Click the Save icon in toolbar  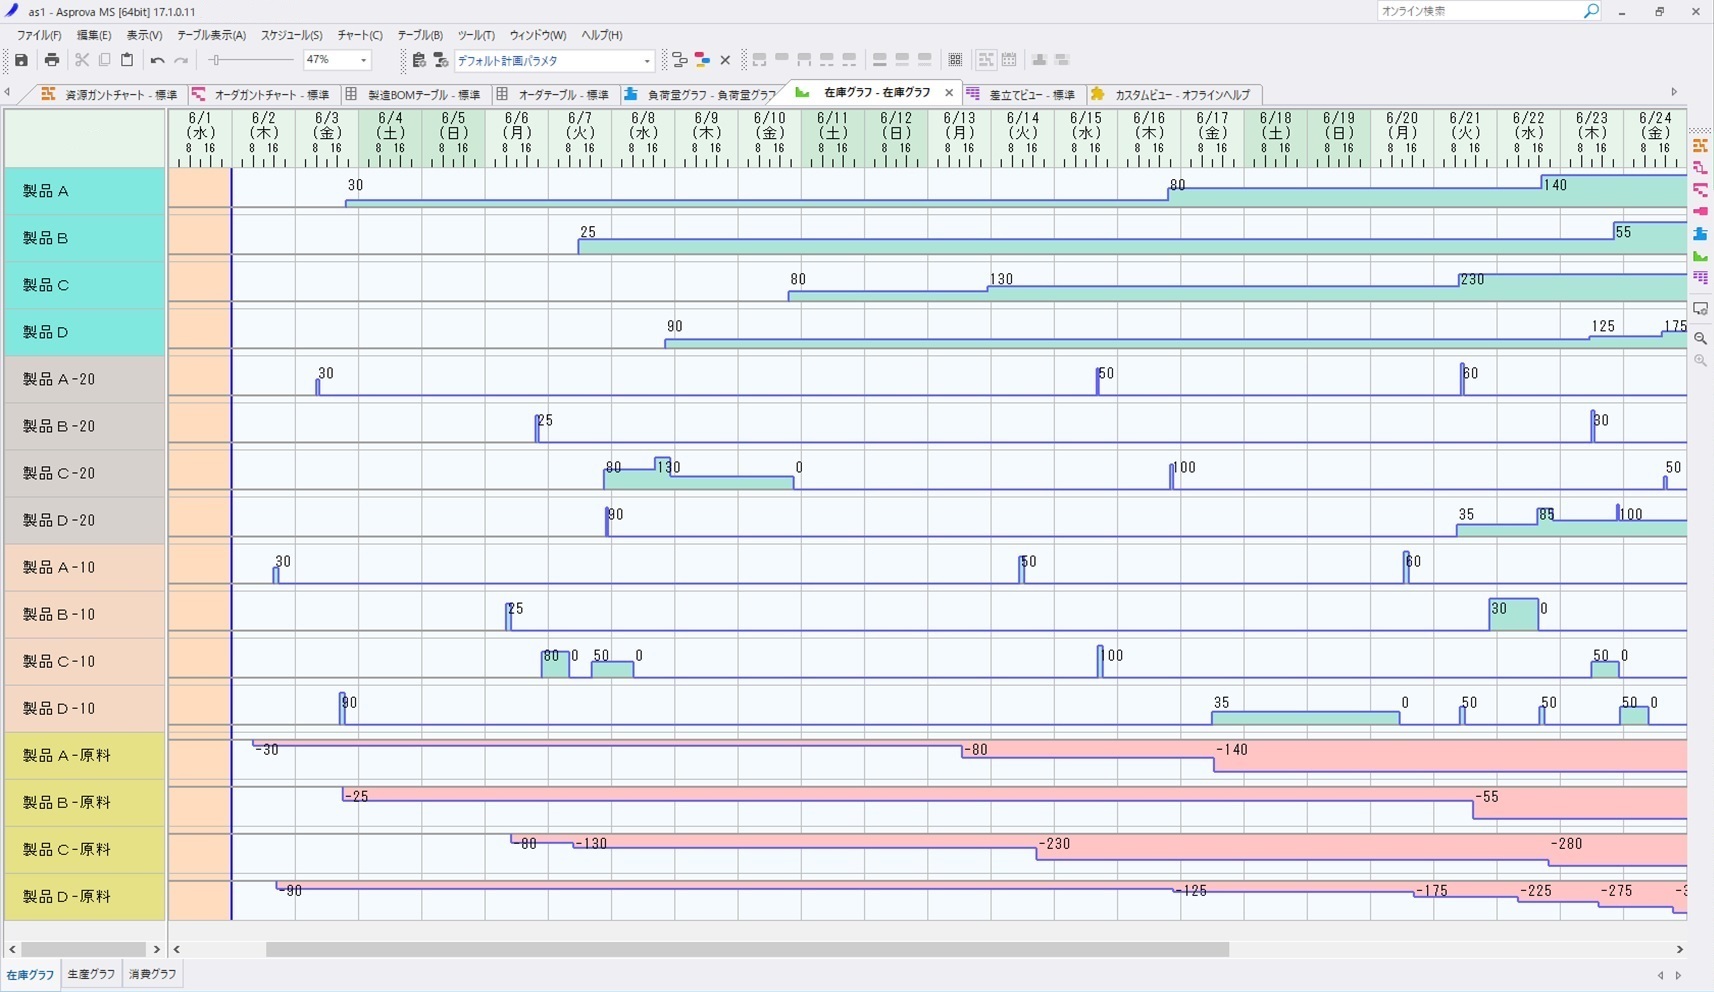pyautogui.click(x=21, y=60)
